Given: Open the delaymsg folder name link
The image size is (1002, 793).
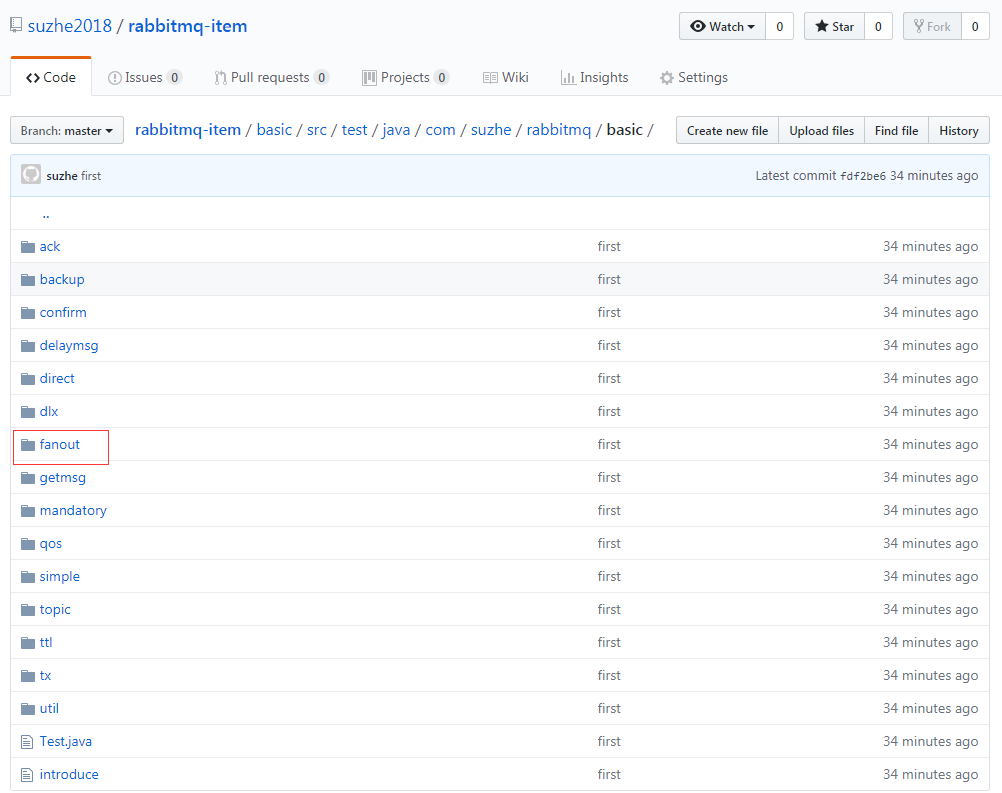Looking at the screenshot, I should [x=69, y=346].
